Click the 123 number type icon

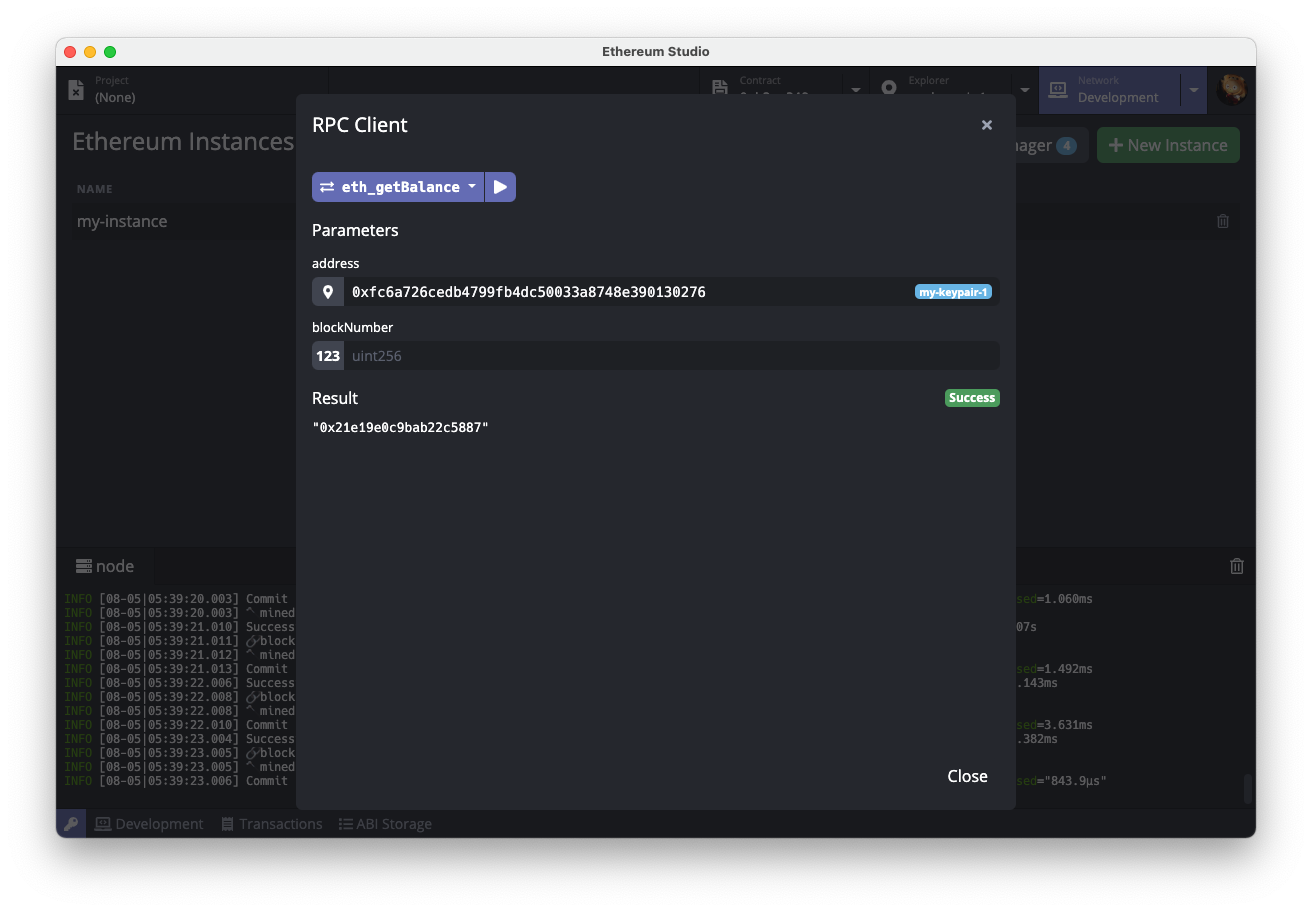click(x=328, y=356)
